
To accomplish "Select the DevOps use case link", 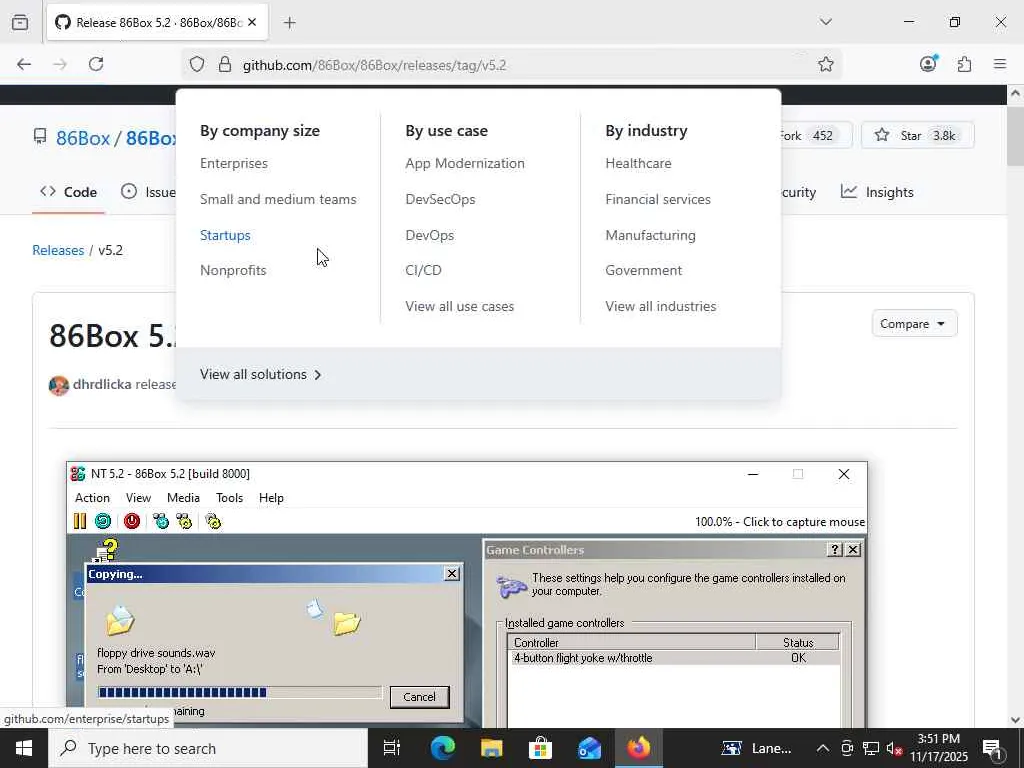I will (x=430, y=235).
